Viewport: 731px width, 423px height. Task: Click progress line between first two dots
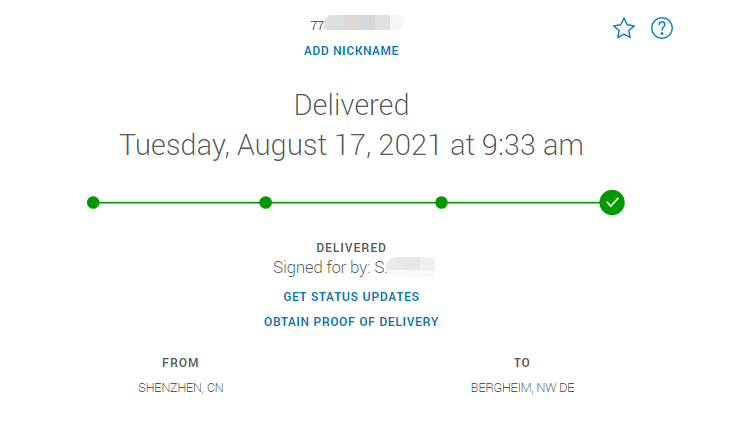click(x=179, y=202)
